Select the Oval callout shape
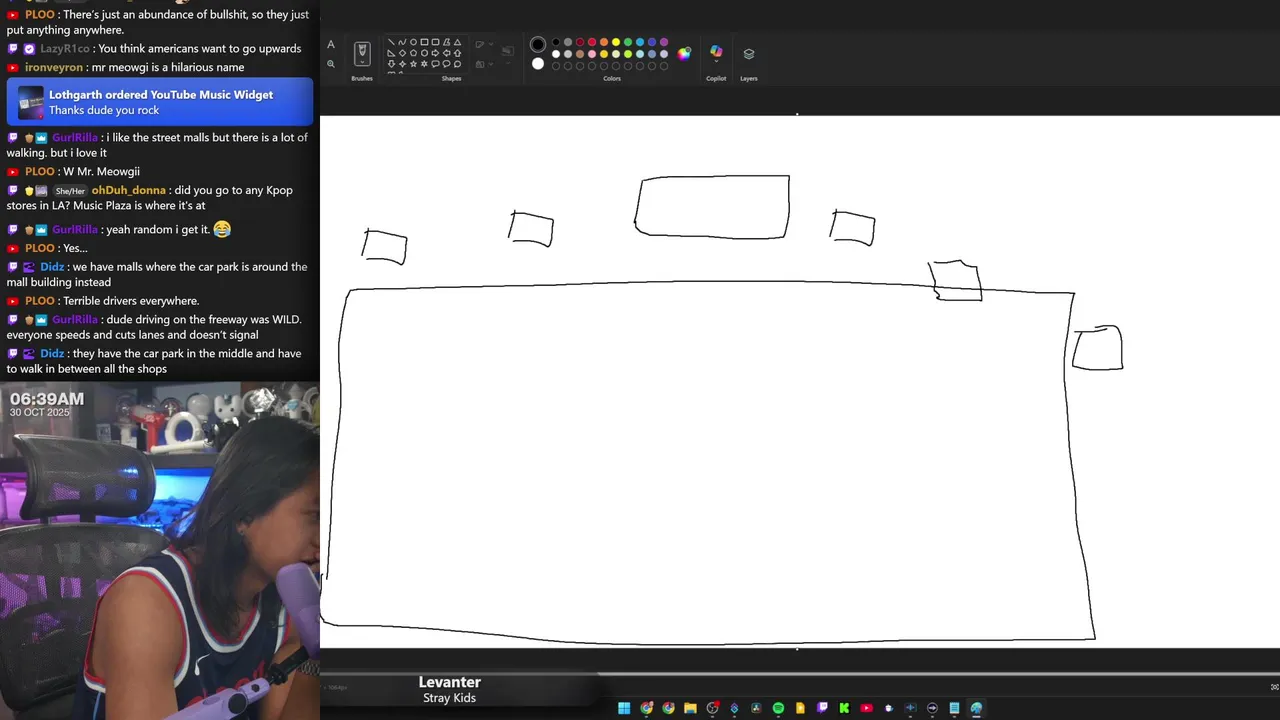The height and width of the screenshot is (720, 1280). [x=446, y=64]
